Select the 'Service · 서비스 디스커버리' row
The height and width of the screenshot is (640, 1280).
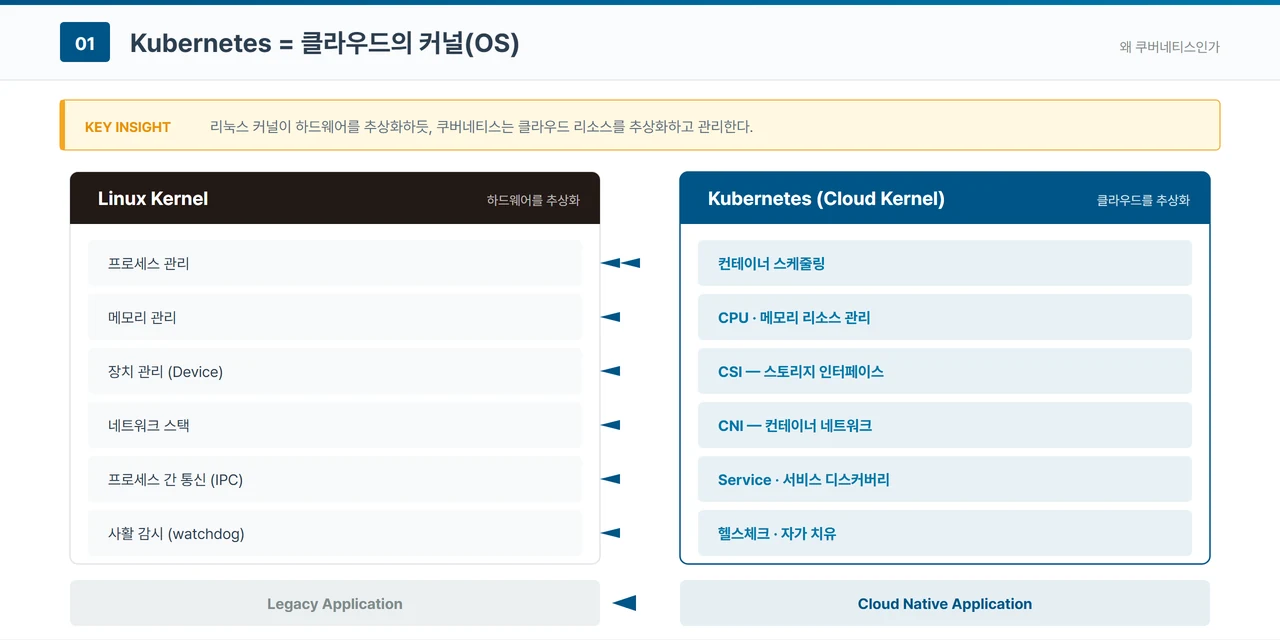[x=945, y=479]
